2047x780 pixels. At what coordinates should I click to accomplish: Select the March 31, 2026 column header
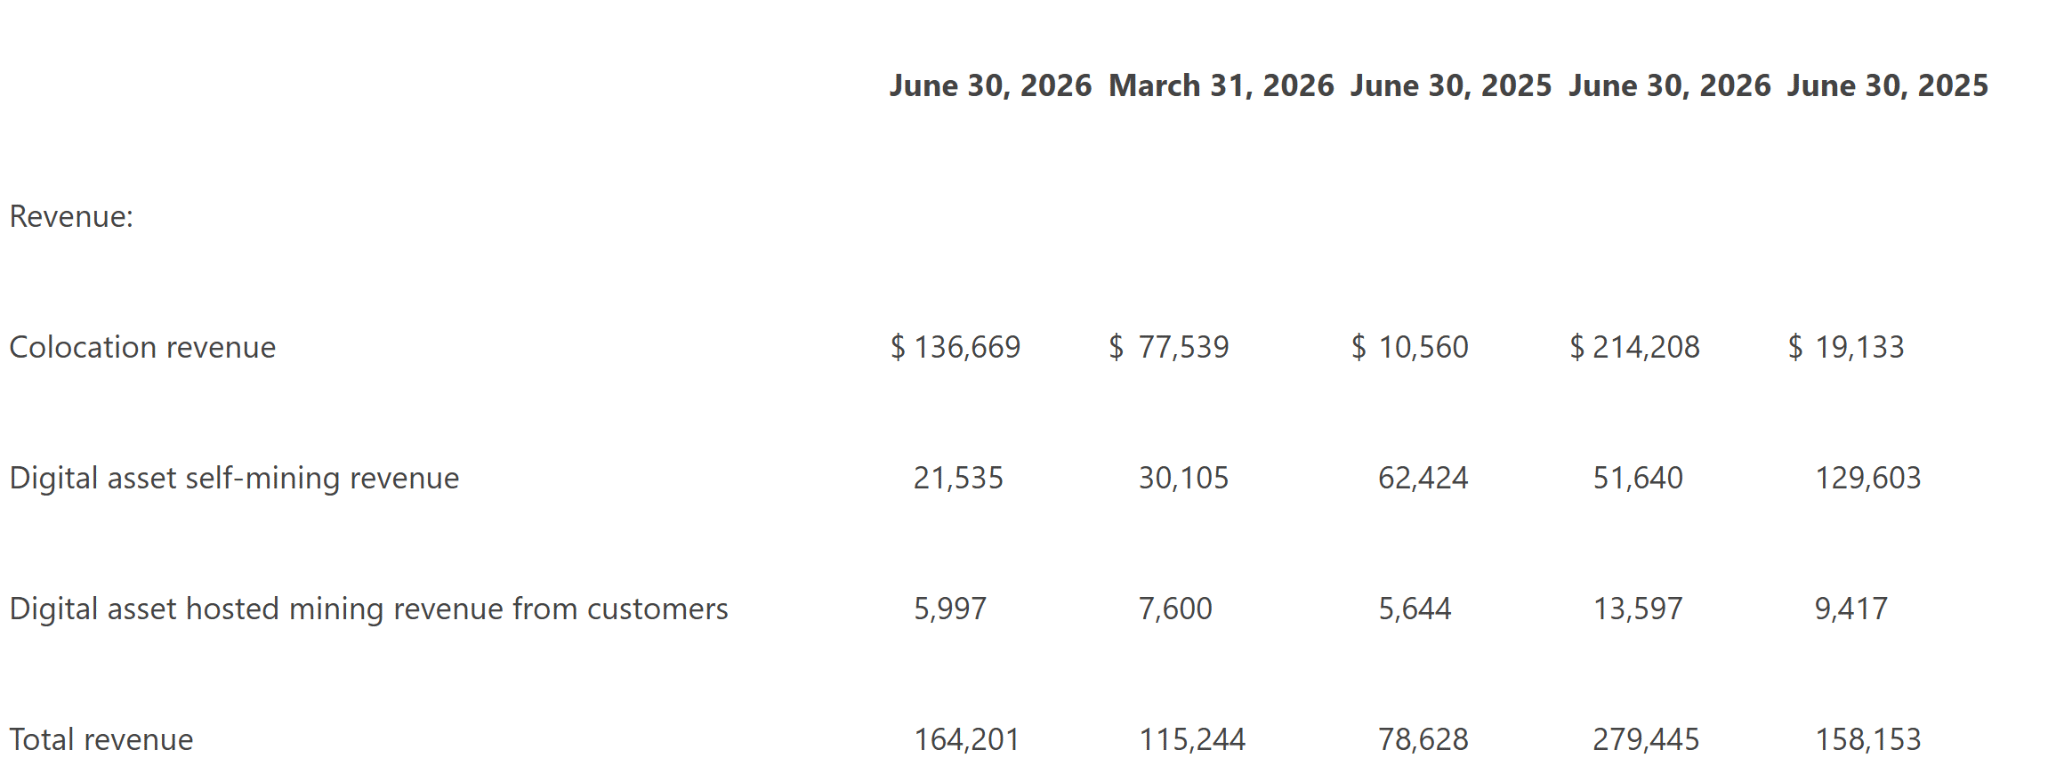tap(1221, 86)
